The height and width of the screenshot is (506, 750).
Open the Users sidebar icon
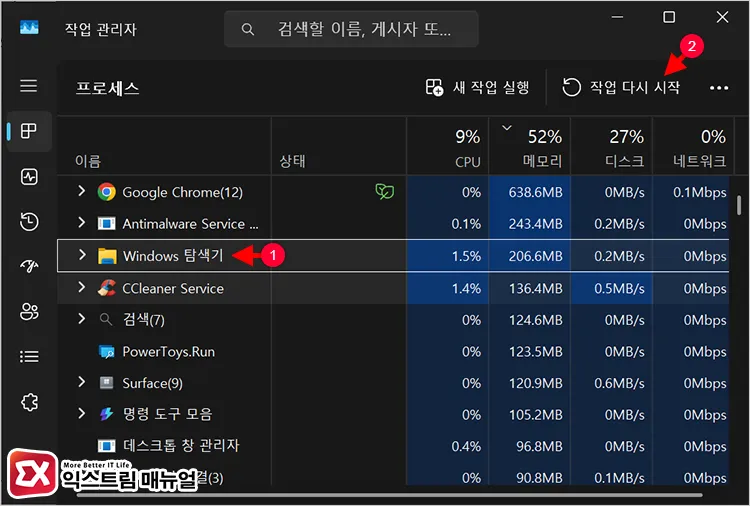click(29, 312)
